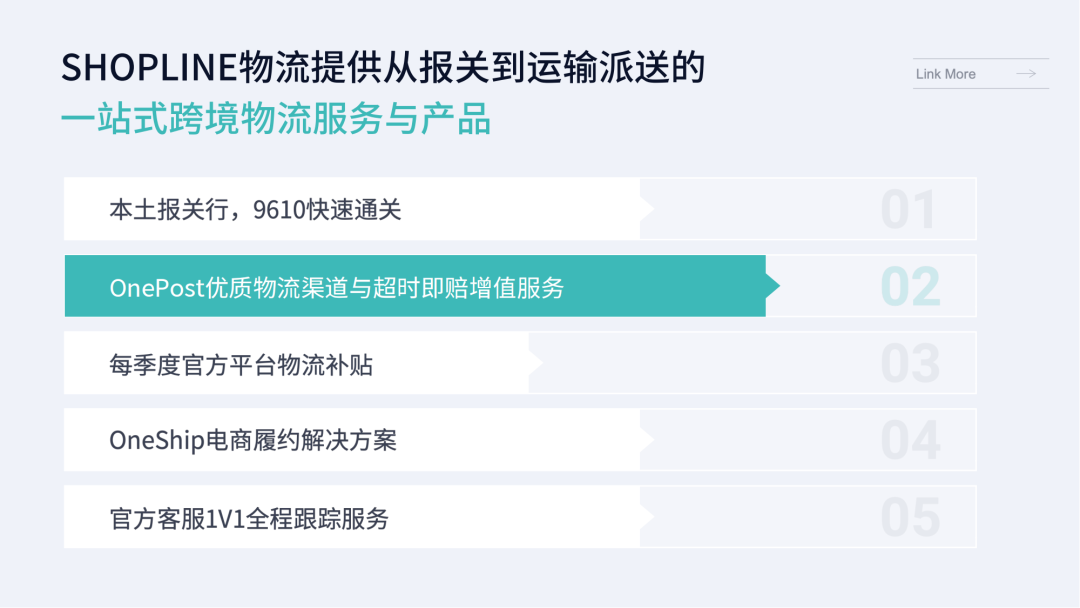The width and height of the screenshot is (1080, 608).
Task: Open OneShip电商履约解决方案 item
Action: click(253, 441)
